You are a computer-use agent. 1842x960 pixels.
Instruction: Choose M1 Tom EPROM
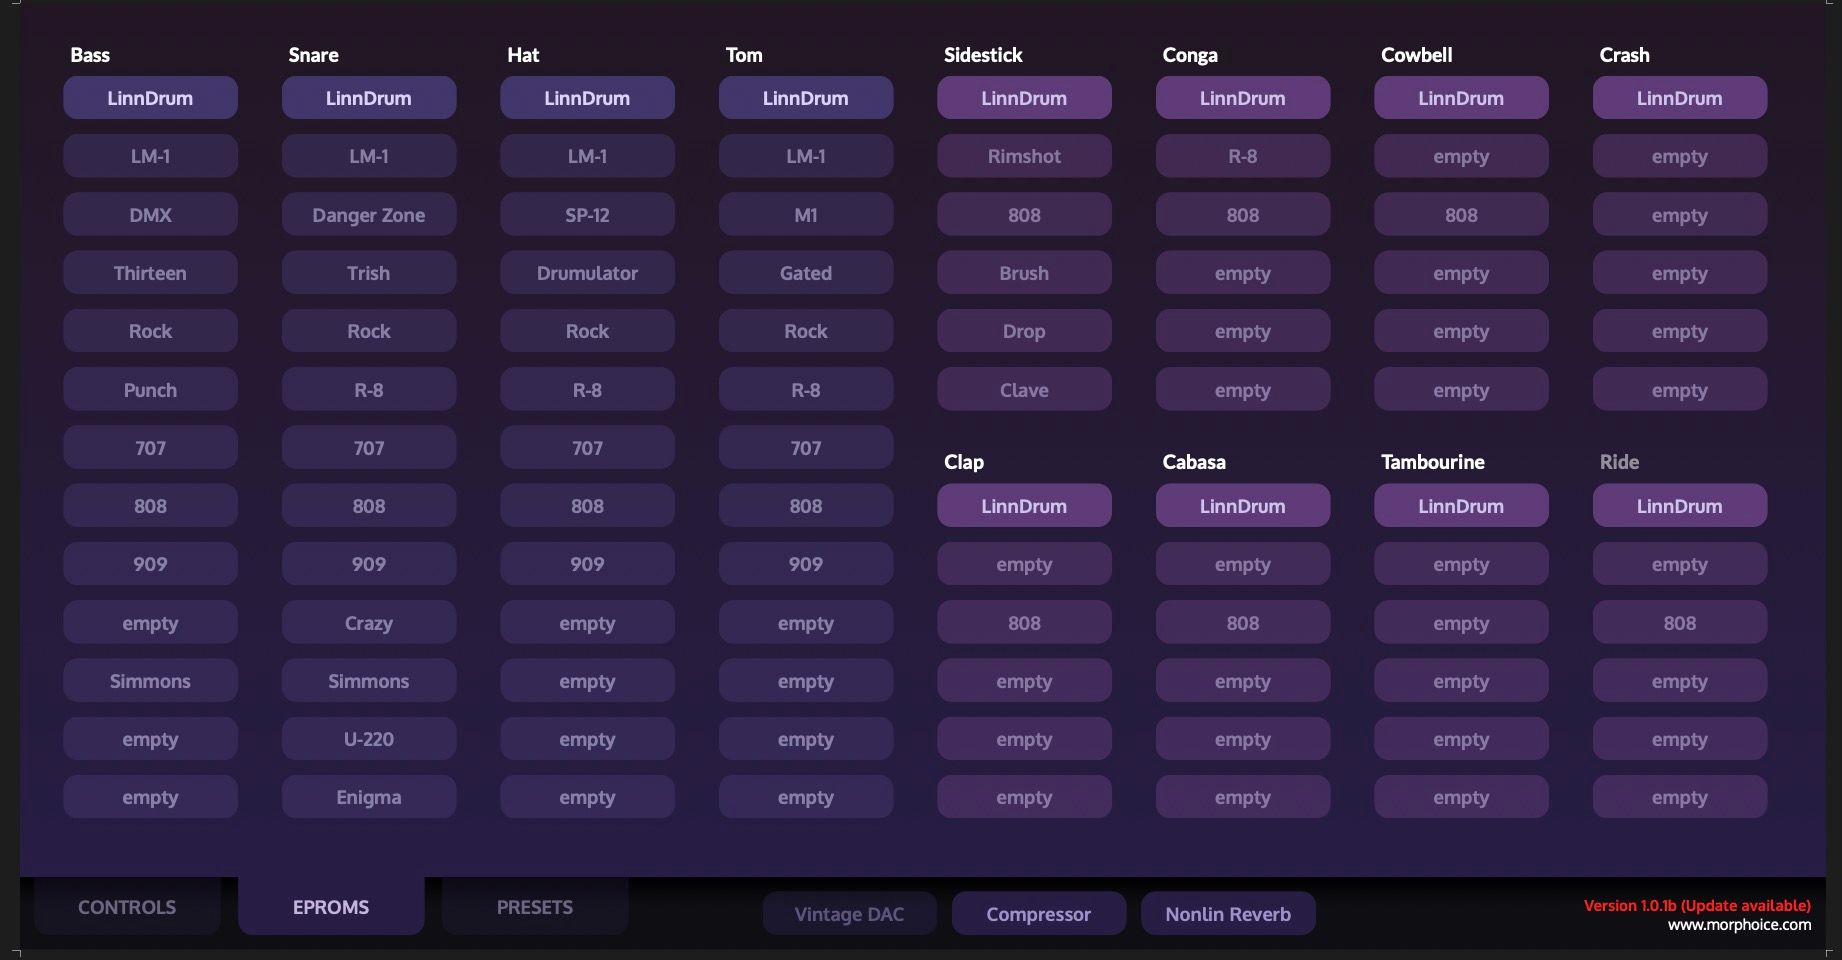[806, 214]
